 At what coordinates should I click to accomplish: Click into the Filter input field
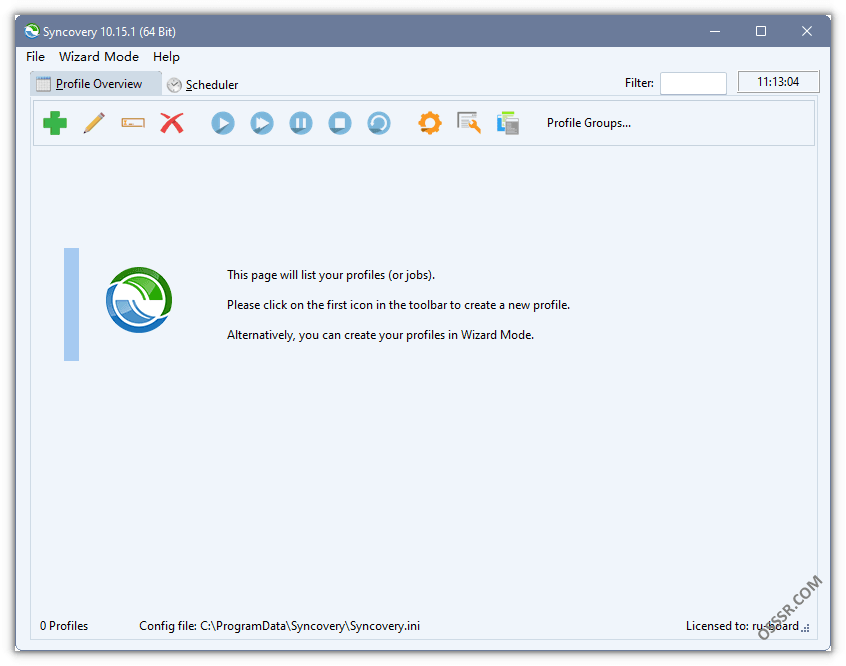pyautogui.click(x=693, y=83)
